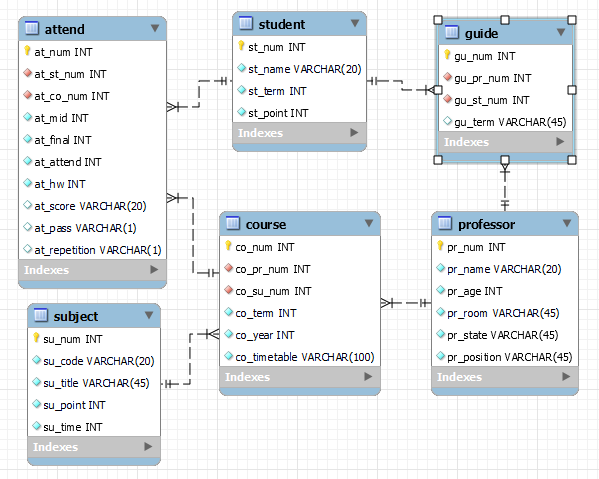The image size is (599, 479).
Task: Click the pr_name column diamond icon
Action: tap(440, 268)
